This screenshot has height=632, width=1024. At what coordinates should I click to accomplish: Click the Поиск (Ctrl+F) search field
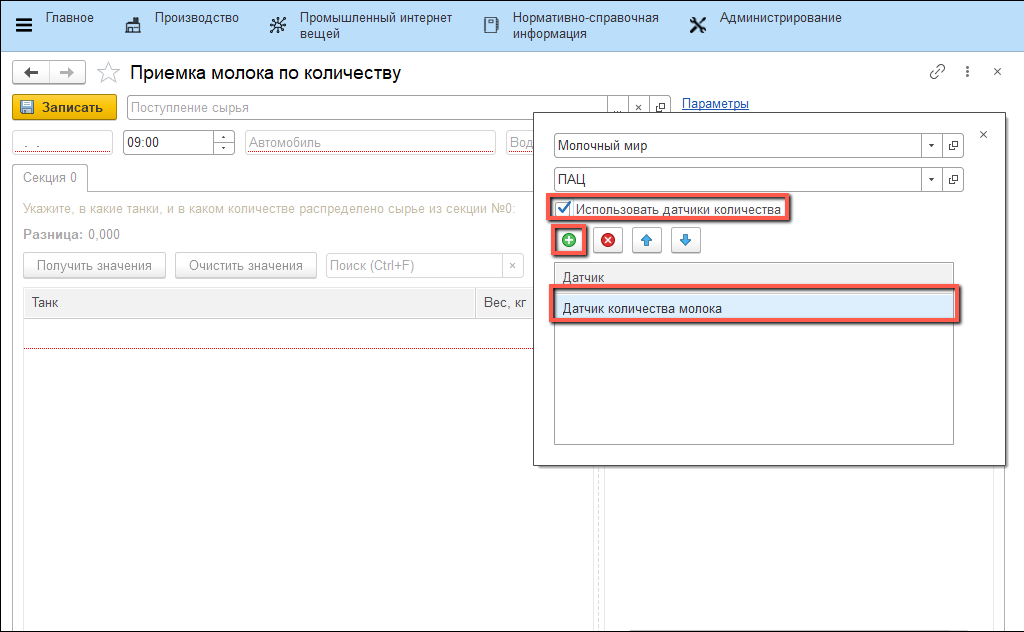tap(414, 265)
